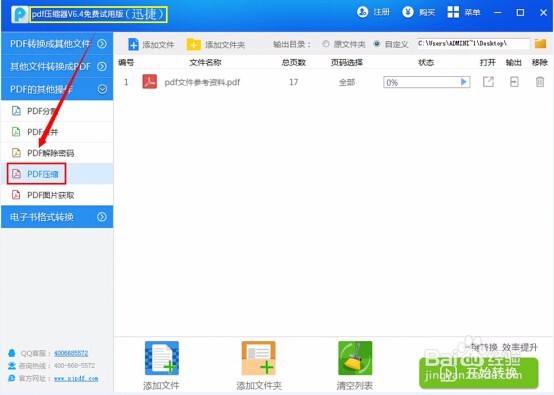Click the red PDF icon of pdf文件参考资料.pdf
The height and width of the screenshot is (395, 554).
150,82
